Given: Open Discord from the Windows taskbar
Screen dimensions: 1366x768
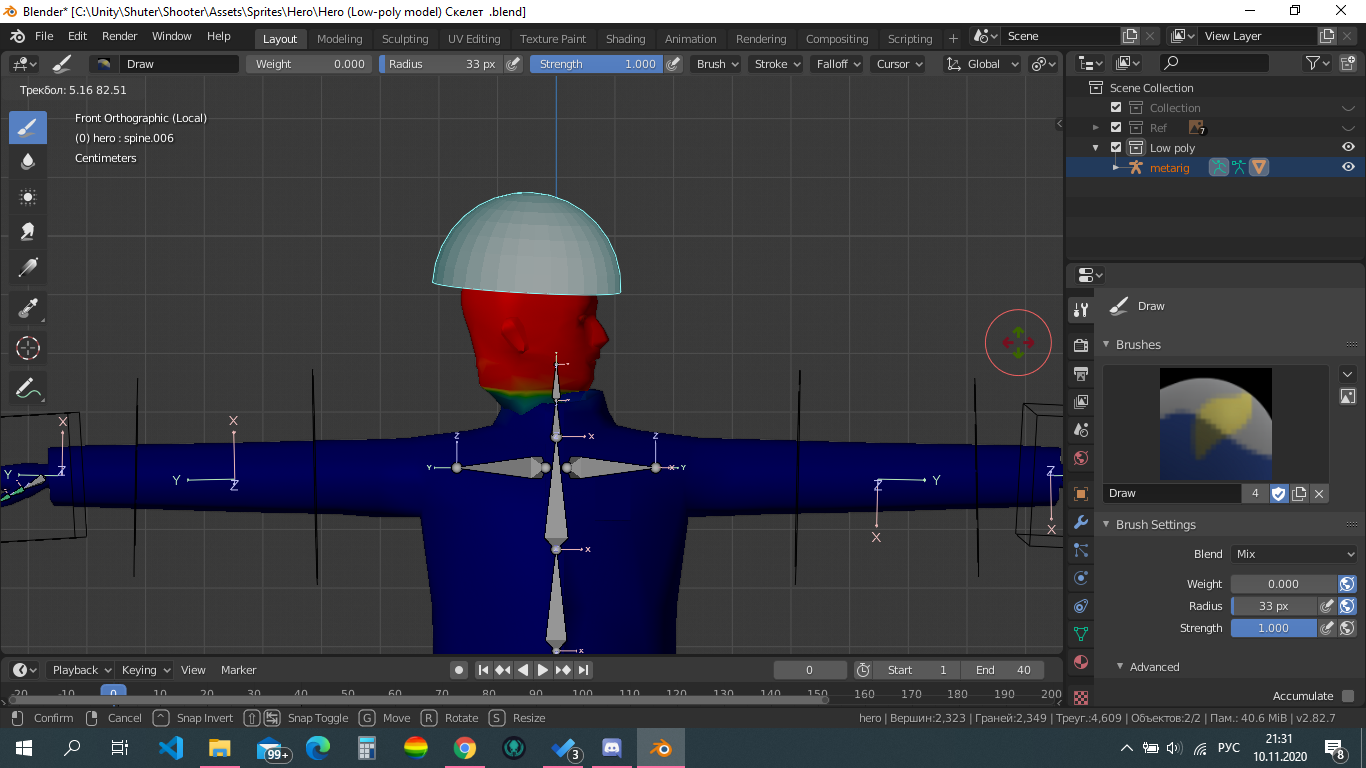Looking at the screenshot, I should point(612,748).
